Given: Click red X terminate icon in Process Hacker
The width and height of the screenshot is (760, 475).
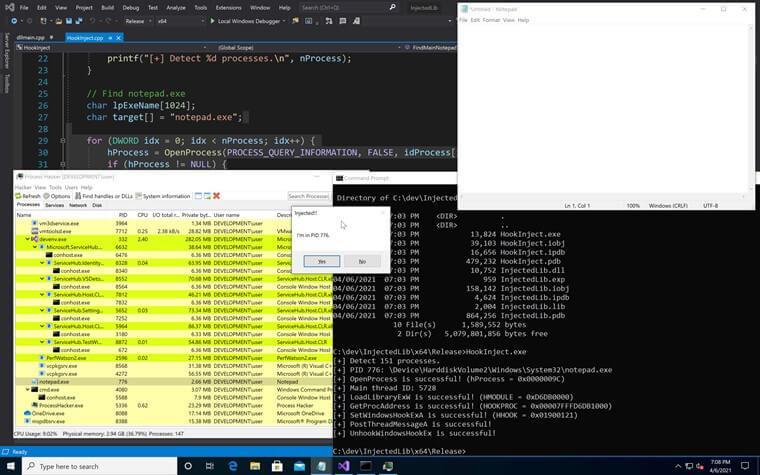Looking at the screenshot, I should (217, 196).
